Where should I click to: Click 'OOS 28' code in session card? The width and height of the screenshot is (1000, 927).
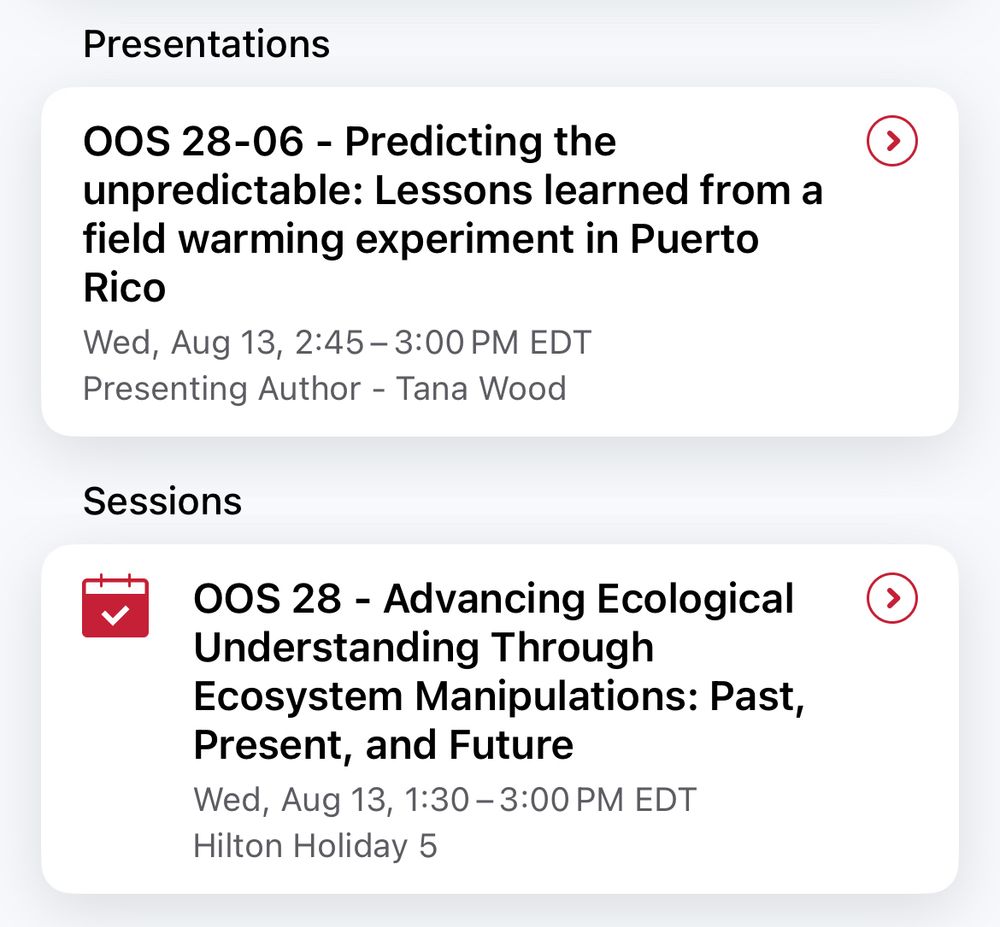[x=267, y=599]
